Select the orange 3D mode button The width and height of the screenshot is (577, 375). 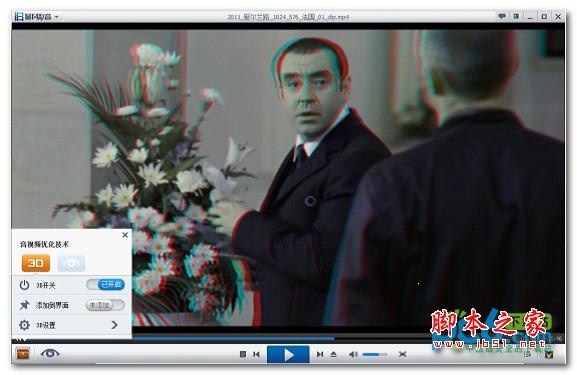36,263
